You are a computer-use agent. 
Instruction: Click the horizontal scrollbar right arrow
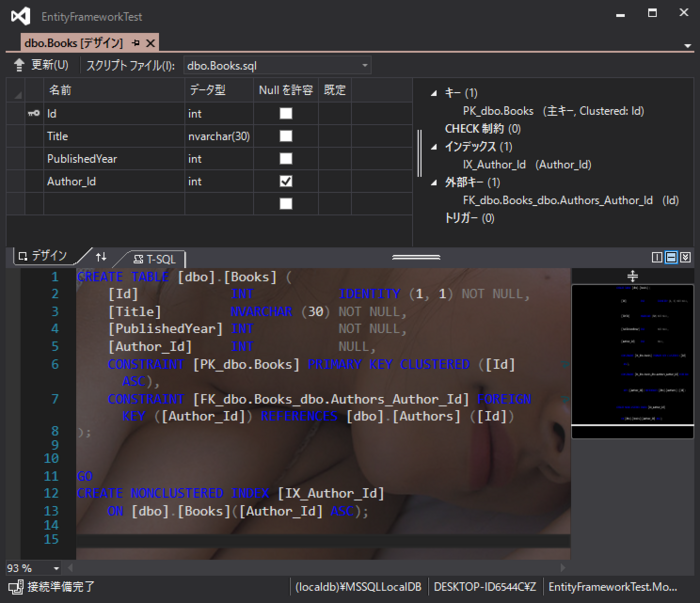562,568
